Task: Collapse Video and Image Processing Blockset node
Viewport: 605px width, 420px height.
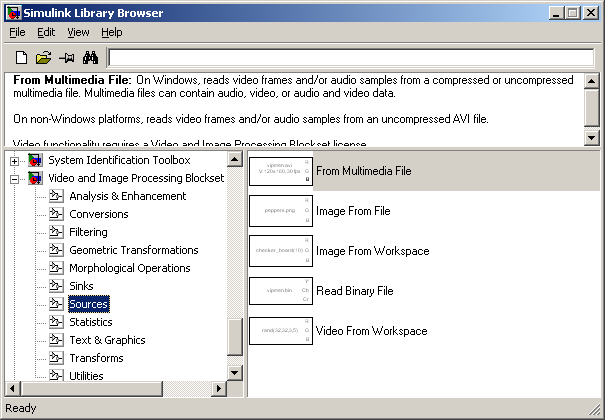Action: [14, 179]
